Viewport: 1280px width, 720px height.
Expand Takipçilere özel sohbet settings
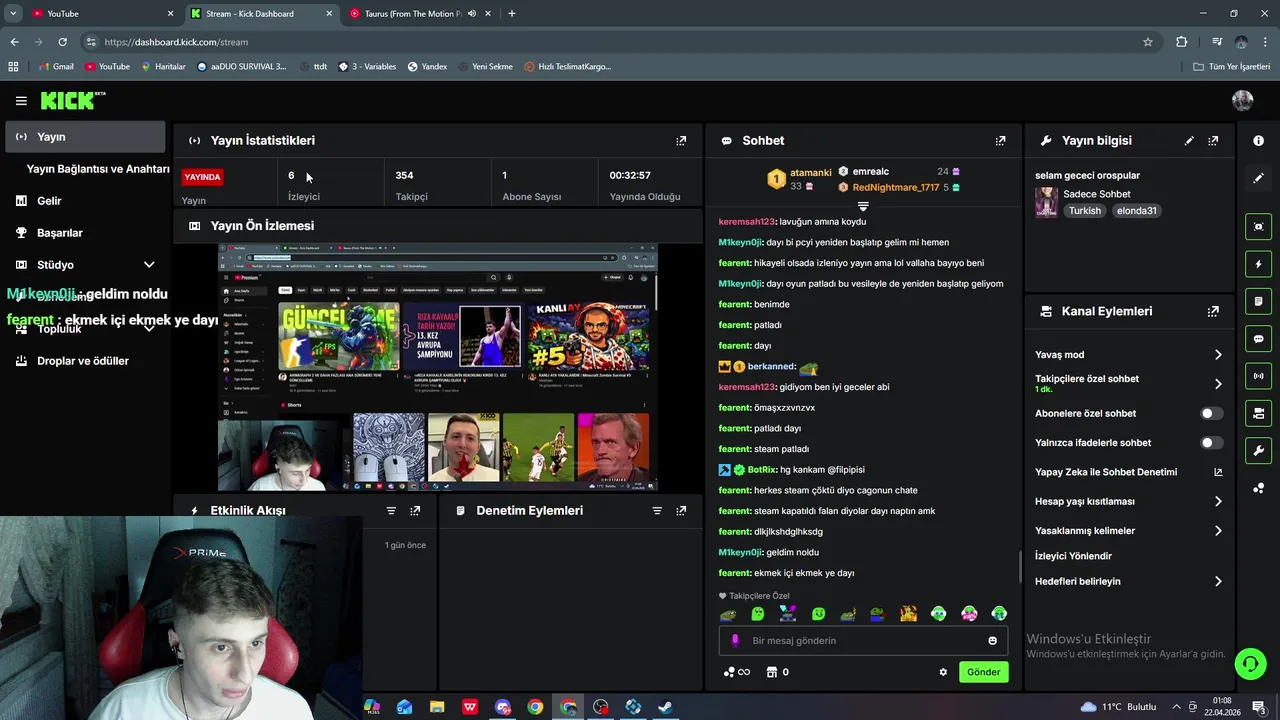[x=1218, y=384]
